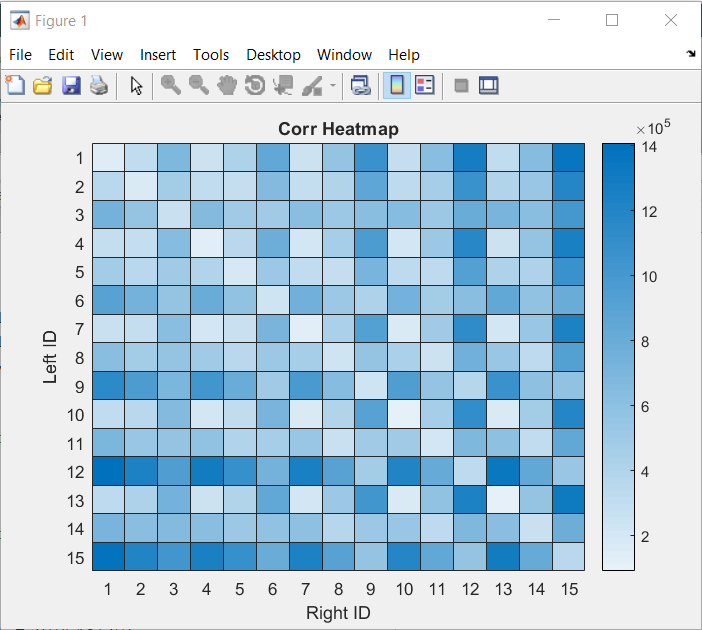Screen dimensions: 702x630
Task: Toggle the Insert Legend button
Action: tap(424, 85)
